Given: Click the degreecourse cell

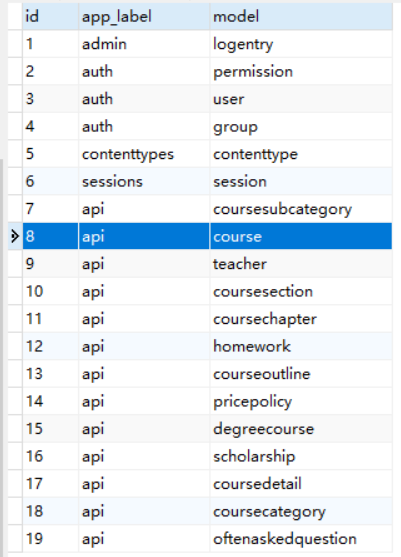Looking at the screenshot, I should [301, 428].
